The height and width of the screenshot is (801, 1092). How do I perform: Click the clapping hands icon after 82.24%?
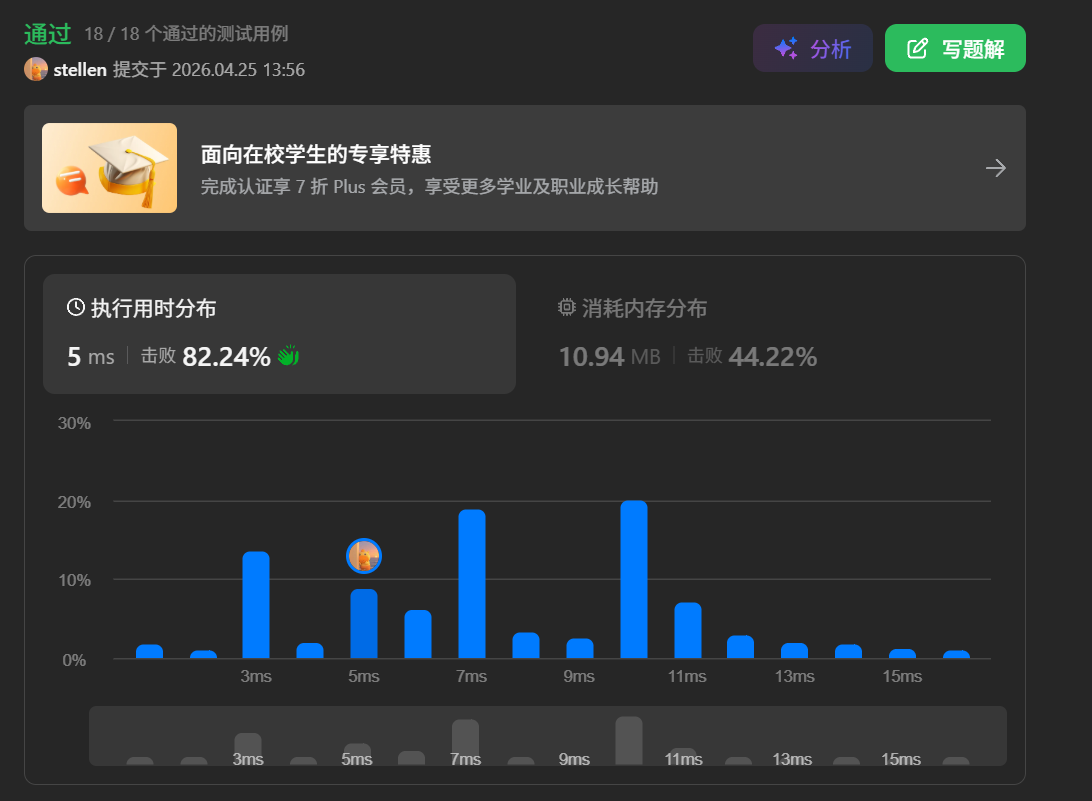288,356
